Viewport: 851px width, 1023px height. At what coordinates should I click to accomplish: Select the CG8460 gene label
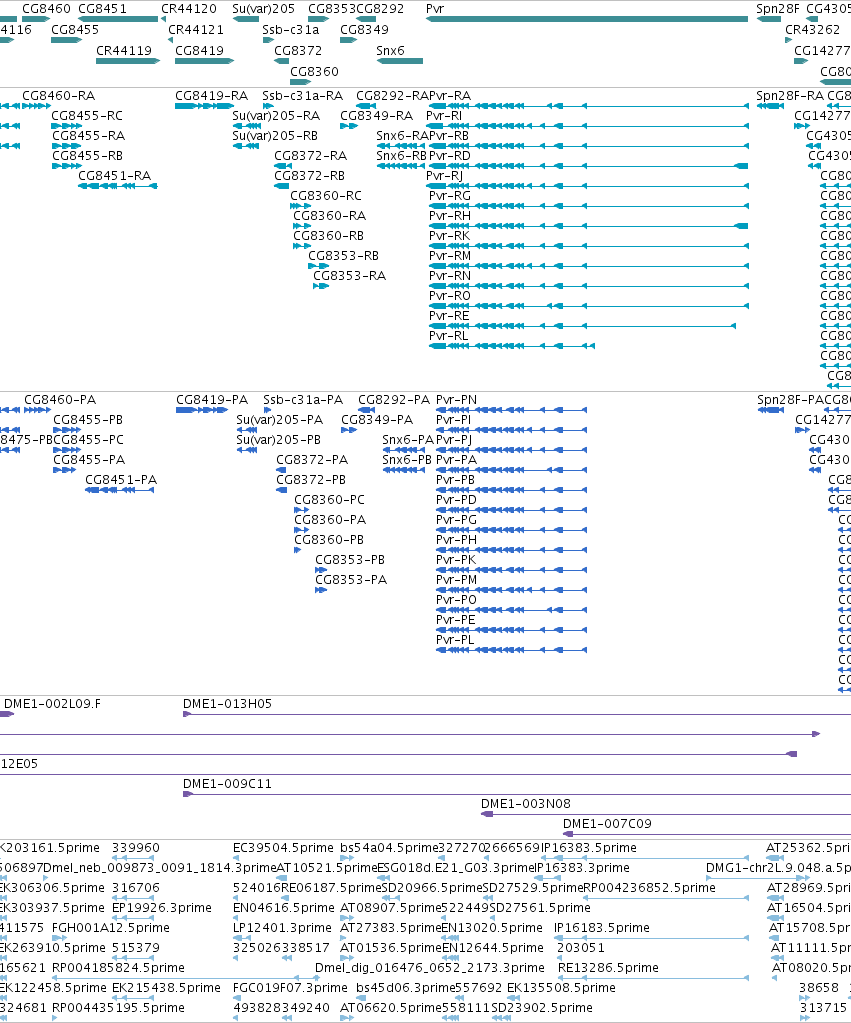[x=46, y=9]
